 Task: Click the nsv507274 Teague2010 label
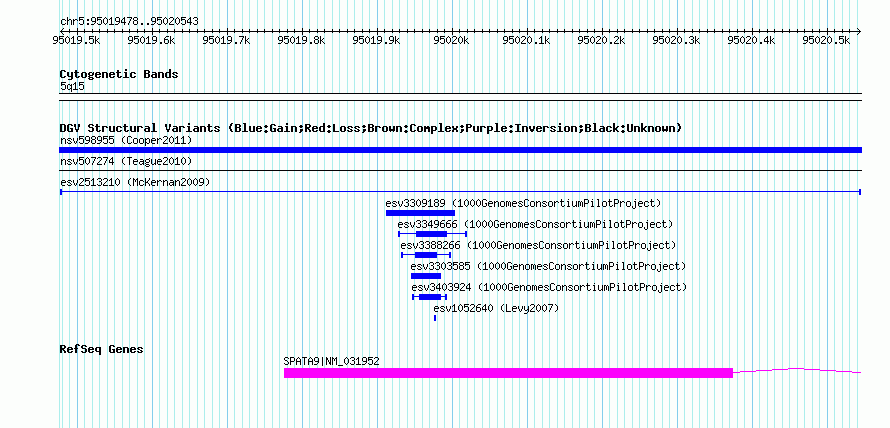coord(126,162)
